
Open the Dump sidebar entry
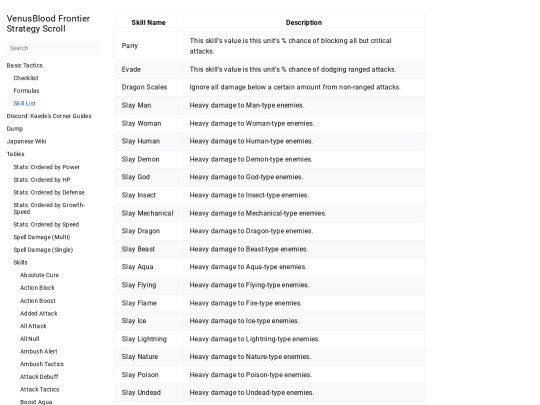15,129
